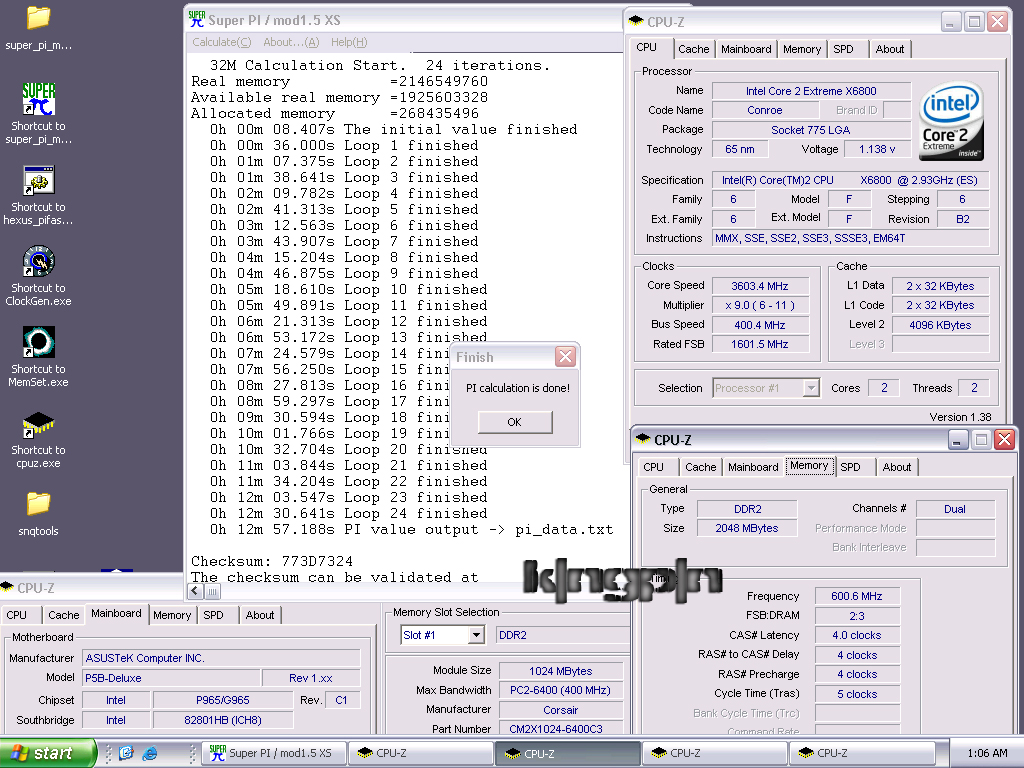
Task: Select Cache tab in bottom-left CPU-Z window
Action: pyautogui.click(x=64, y=615)
